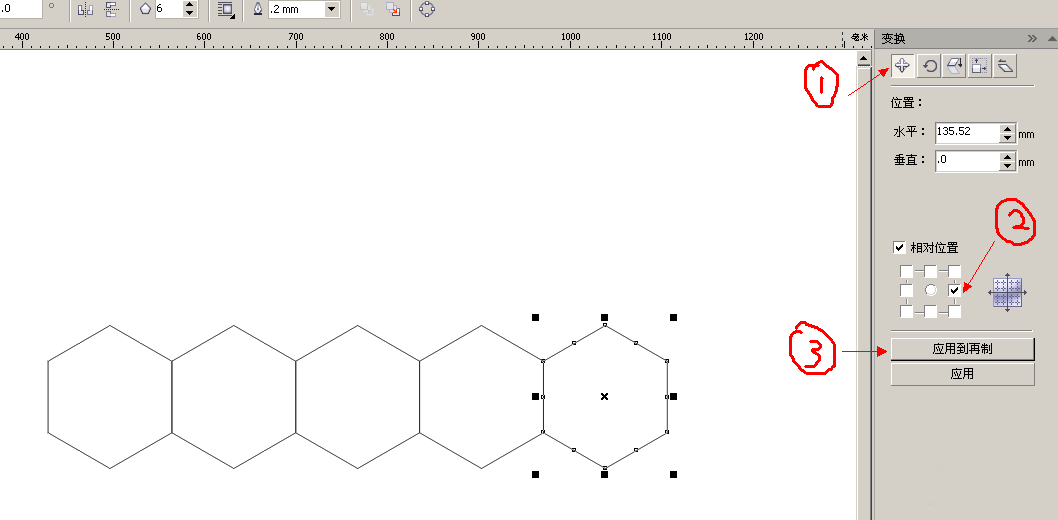Decrease 水平 value with down arrow
Image resolution: width=1058 pixels, height=520 pixels.
pos(1007,138)
